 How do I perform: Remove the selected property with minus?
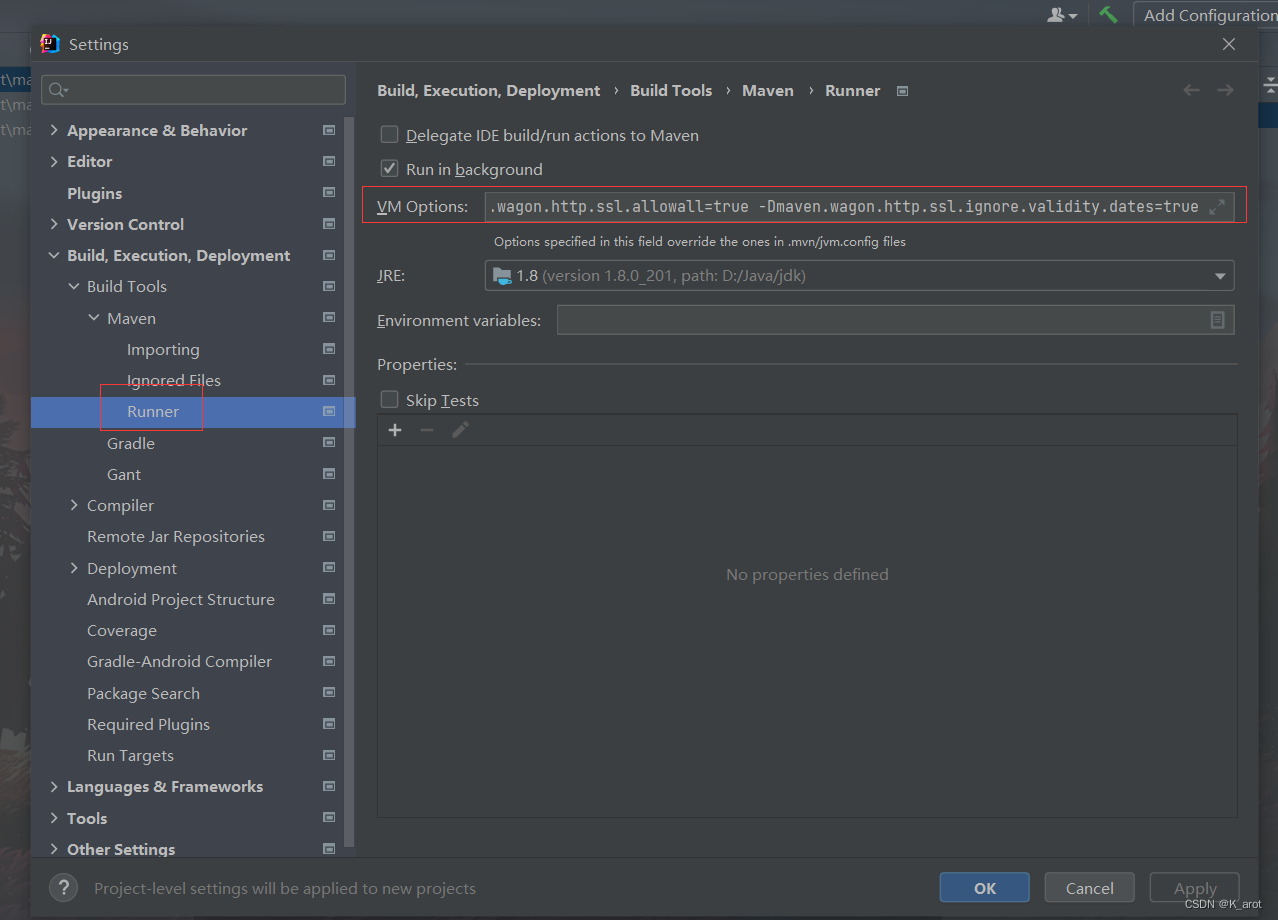point(427,430)
